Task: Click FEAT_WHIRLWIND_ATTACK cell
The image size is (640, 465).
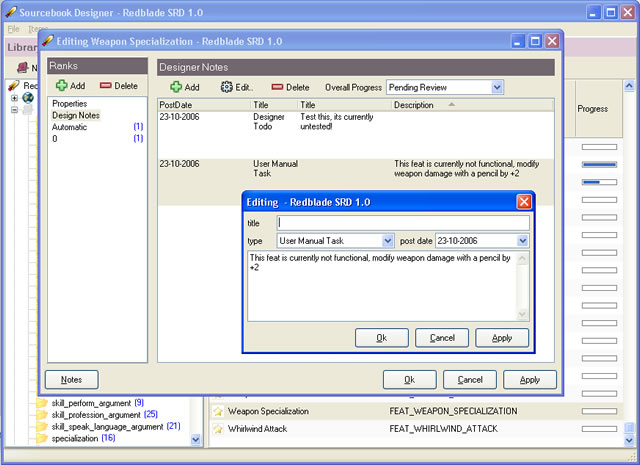Action: point(443,429)
